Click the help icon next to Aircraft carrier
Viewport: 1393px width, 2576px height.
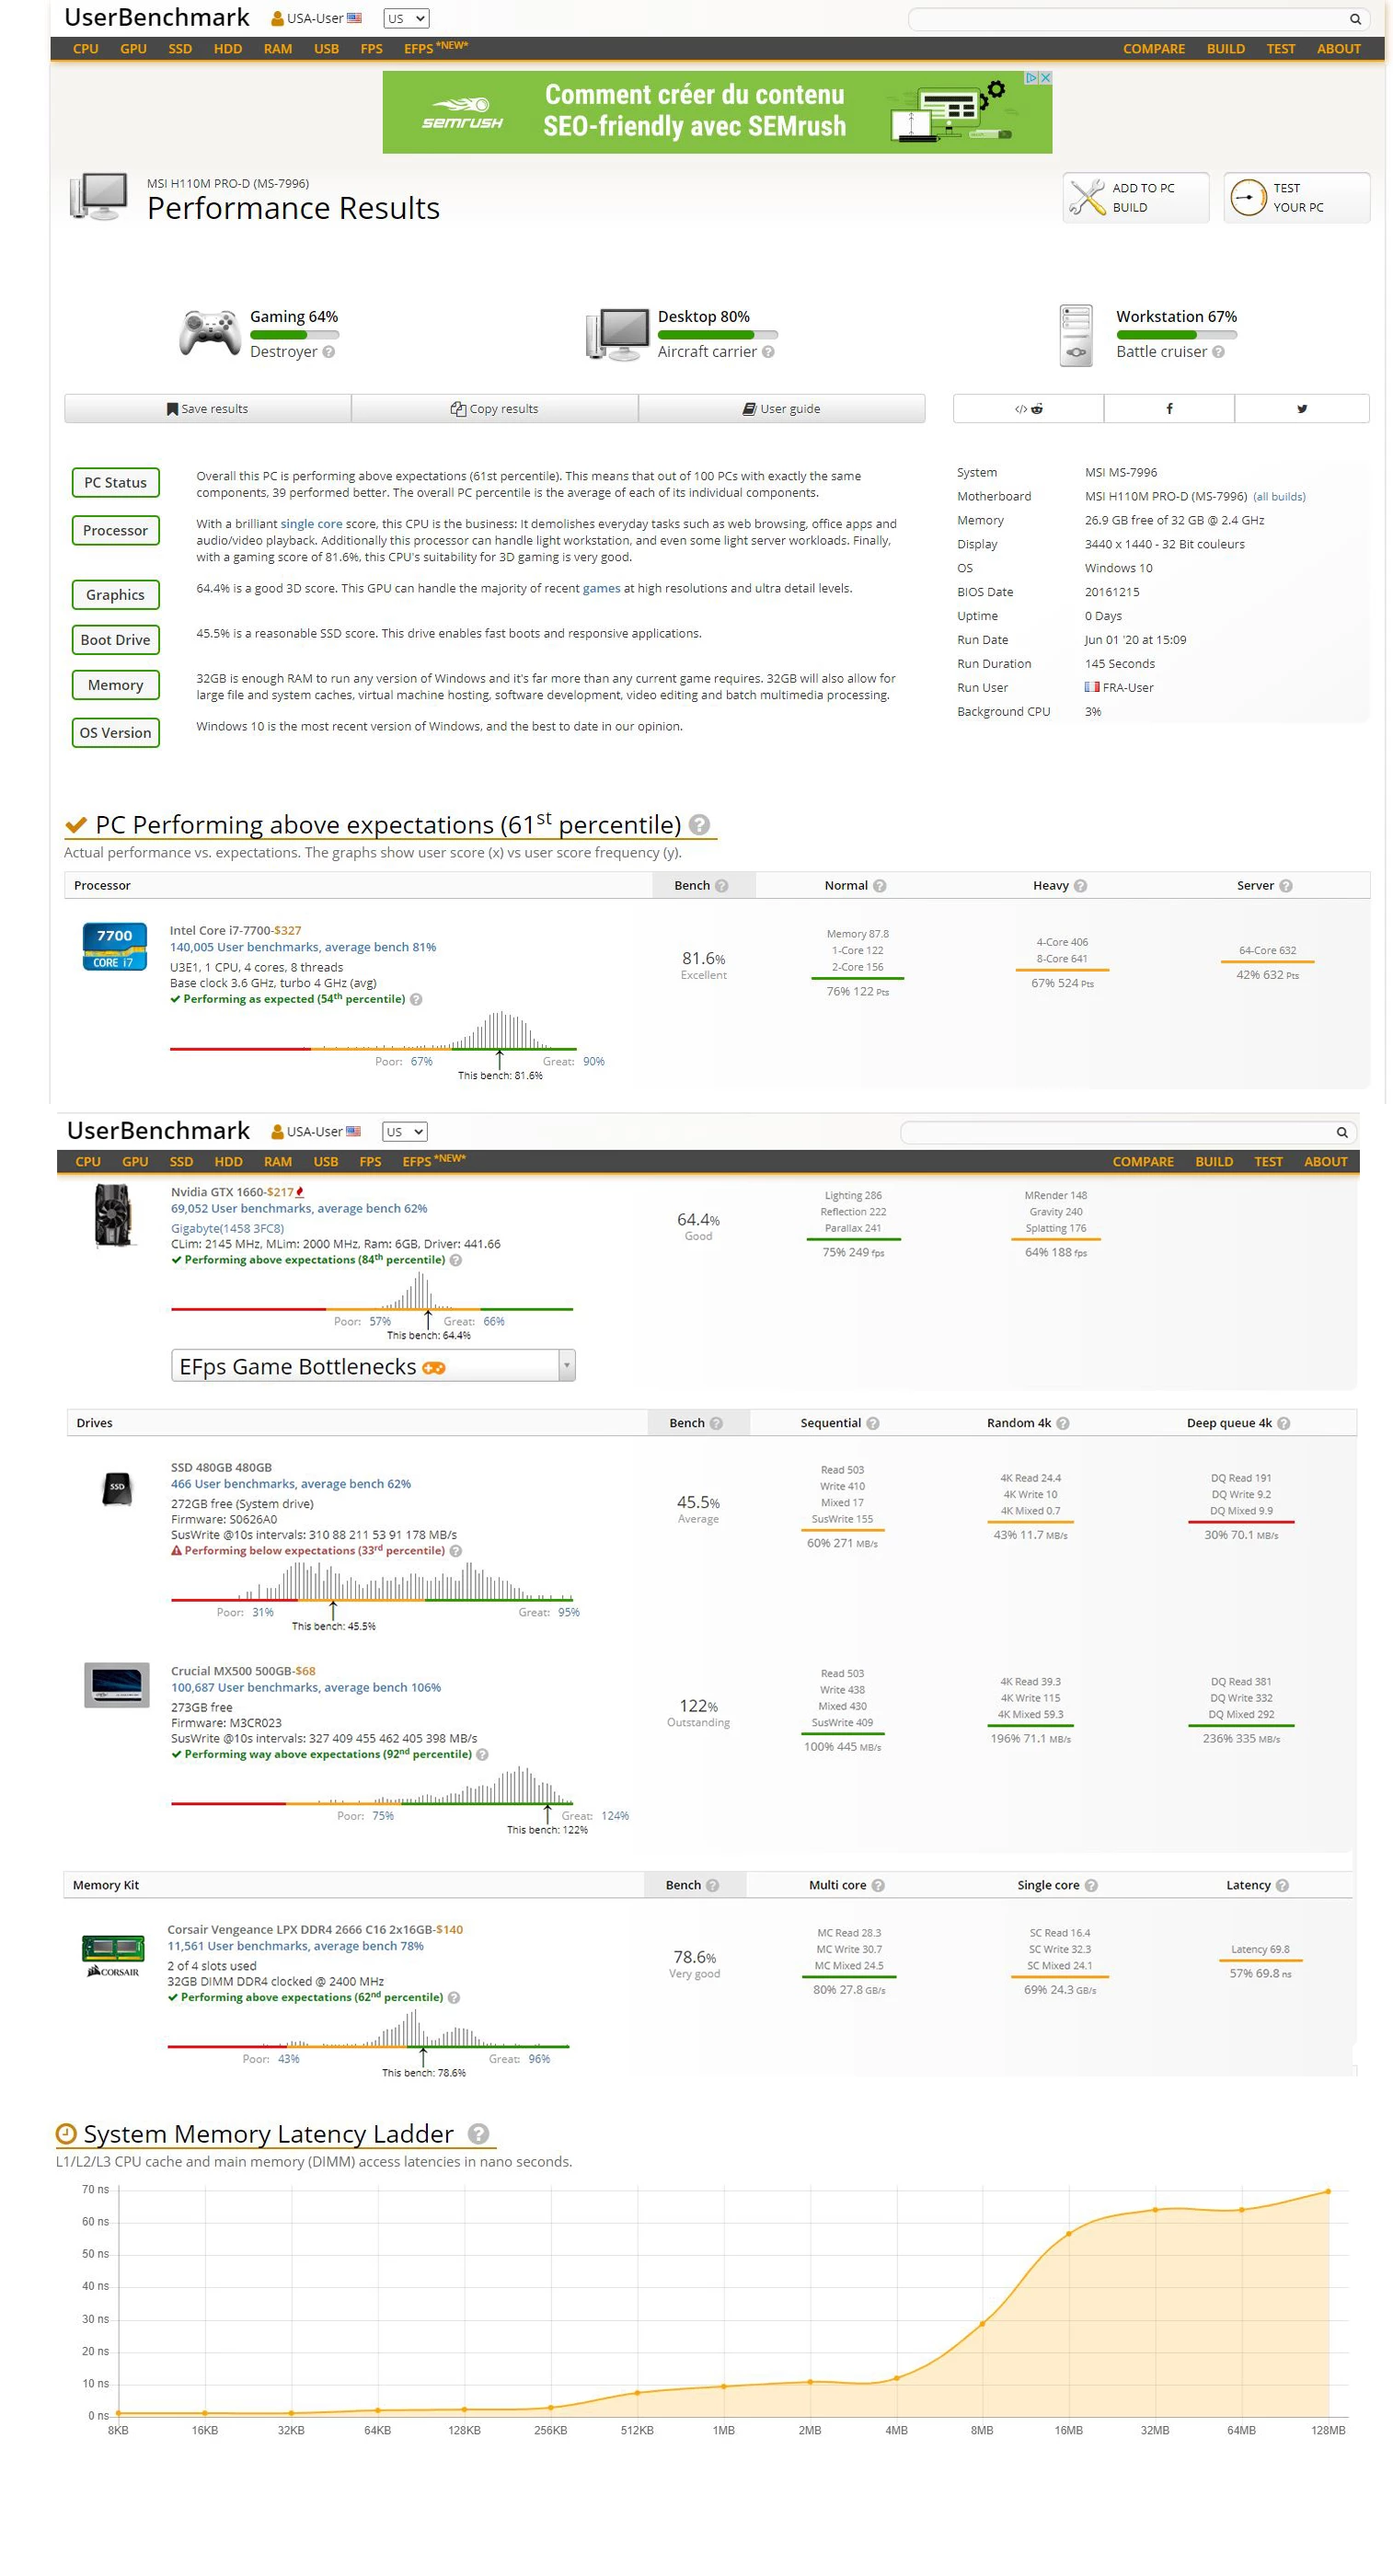768,352
